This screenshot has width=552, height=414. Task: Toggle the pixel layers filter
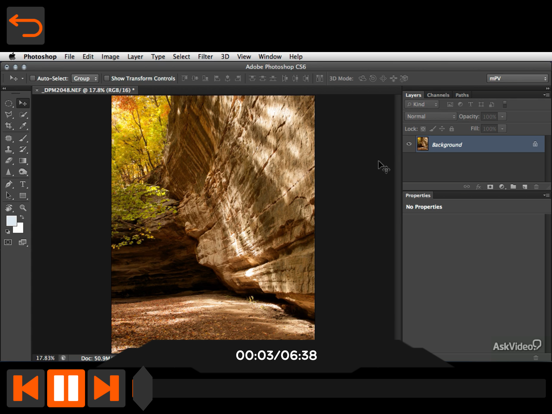coord(450,104)
